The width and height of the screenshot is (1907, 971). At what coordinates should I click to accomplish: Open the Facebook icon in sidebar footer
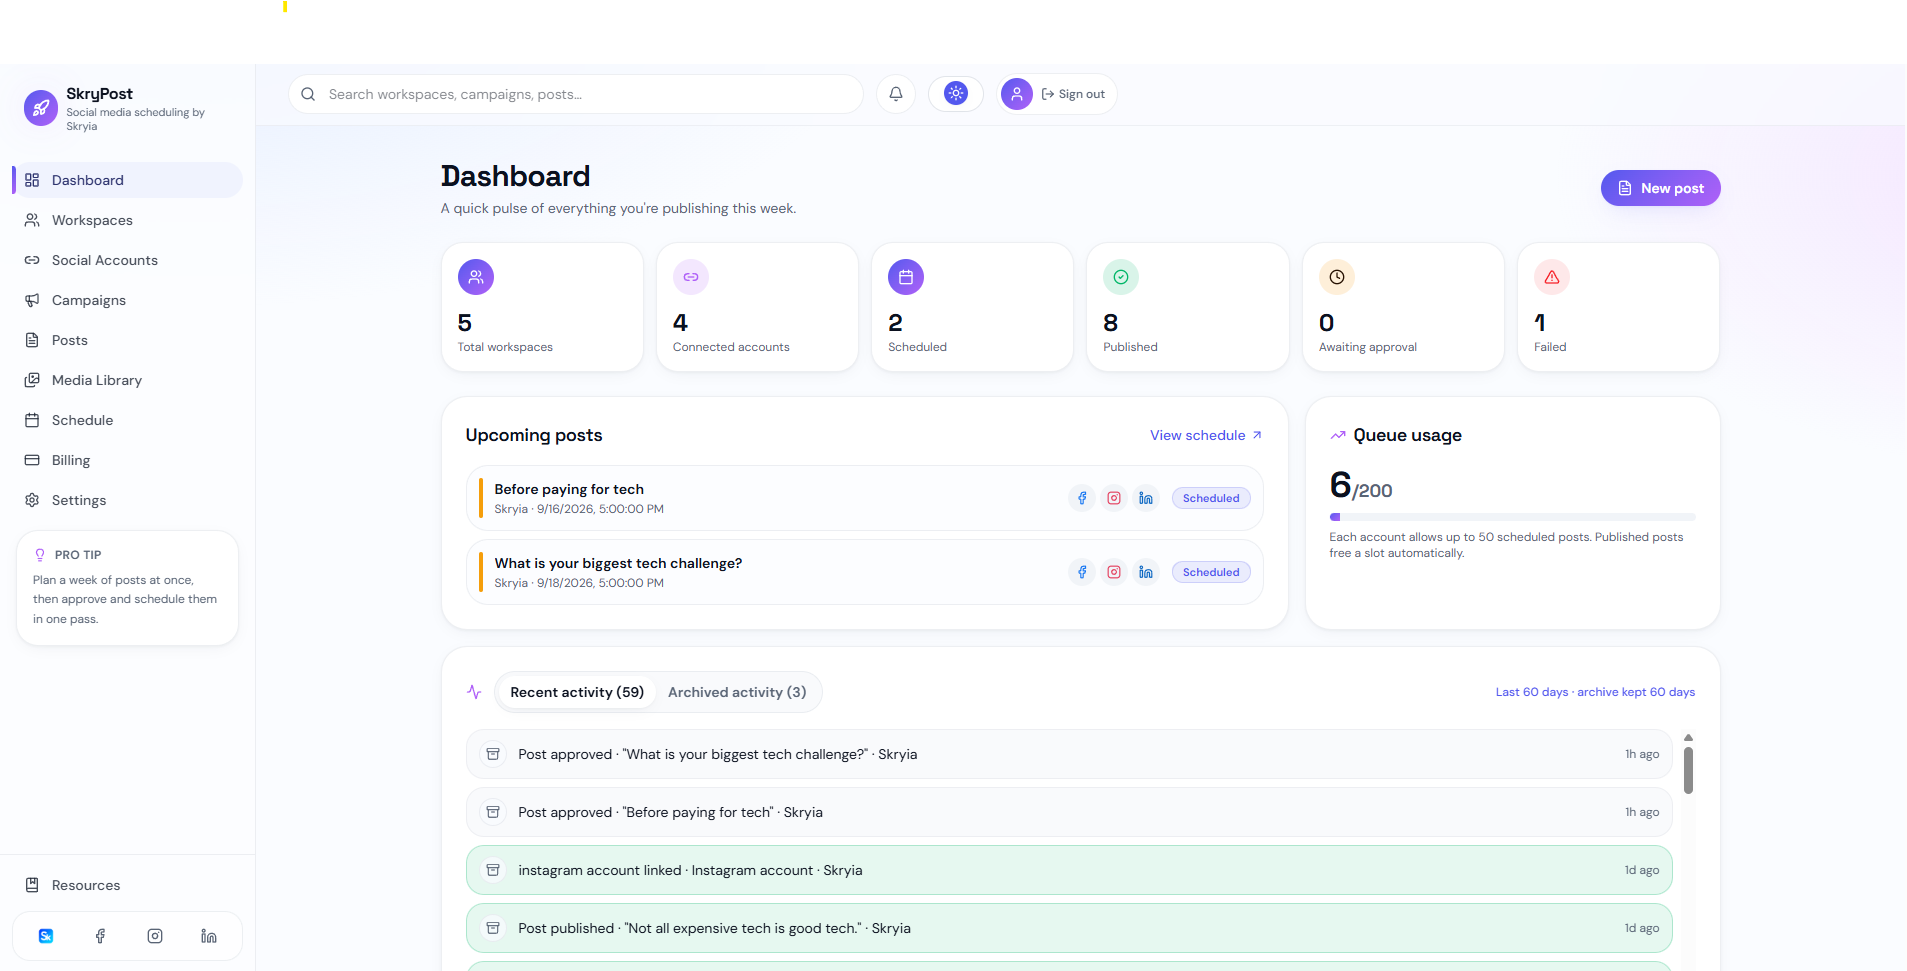100,936
